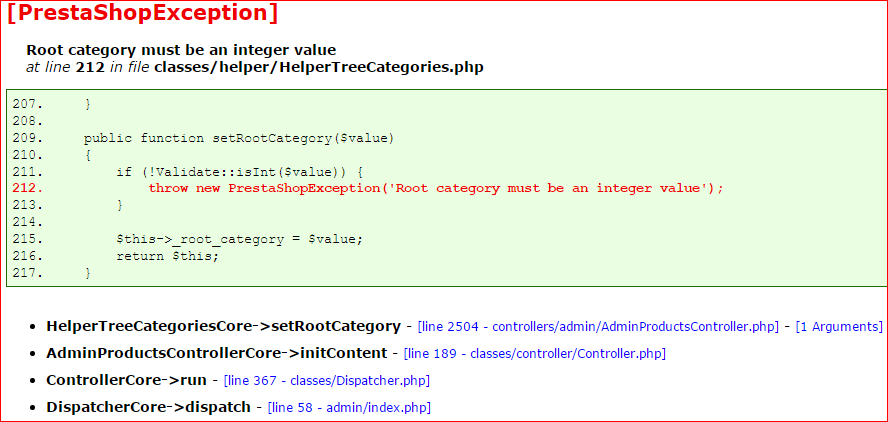Click 'Root category must be an integer value' message

click(x=181, y=50)
